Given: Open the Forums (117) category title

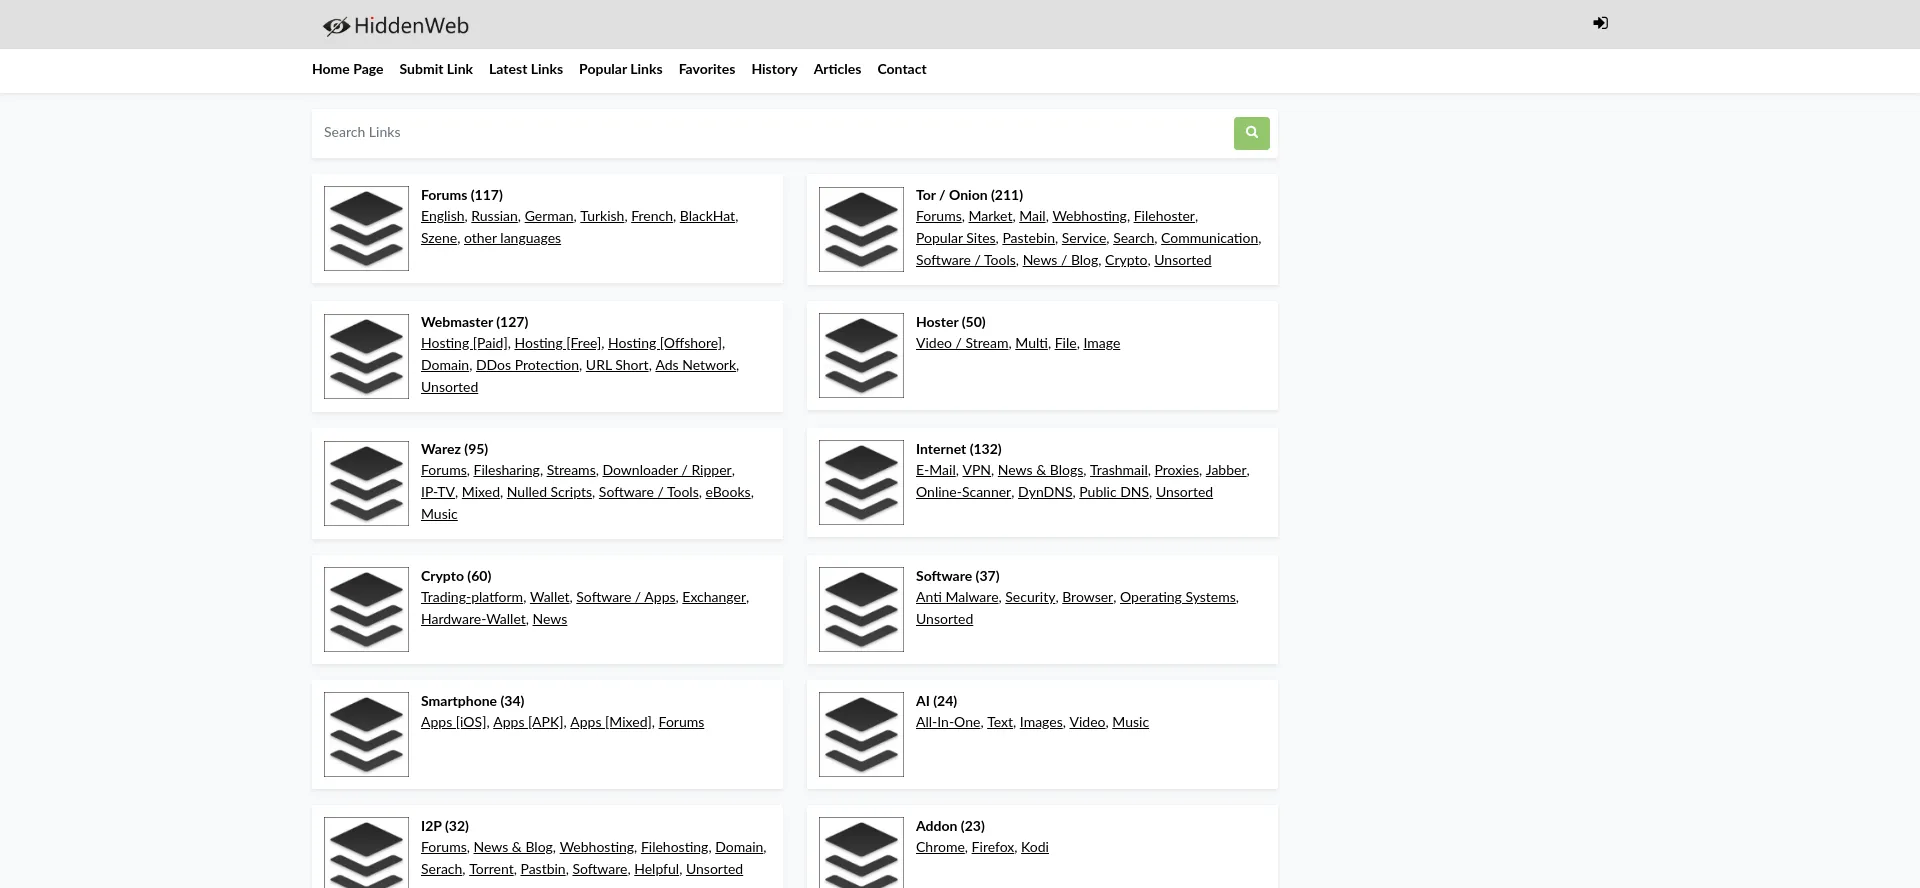Looking at the screenshot, I should 462,196.
